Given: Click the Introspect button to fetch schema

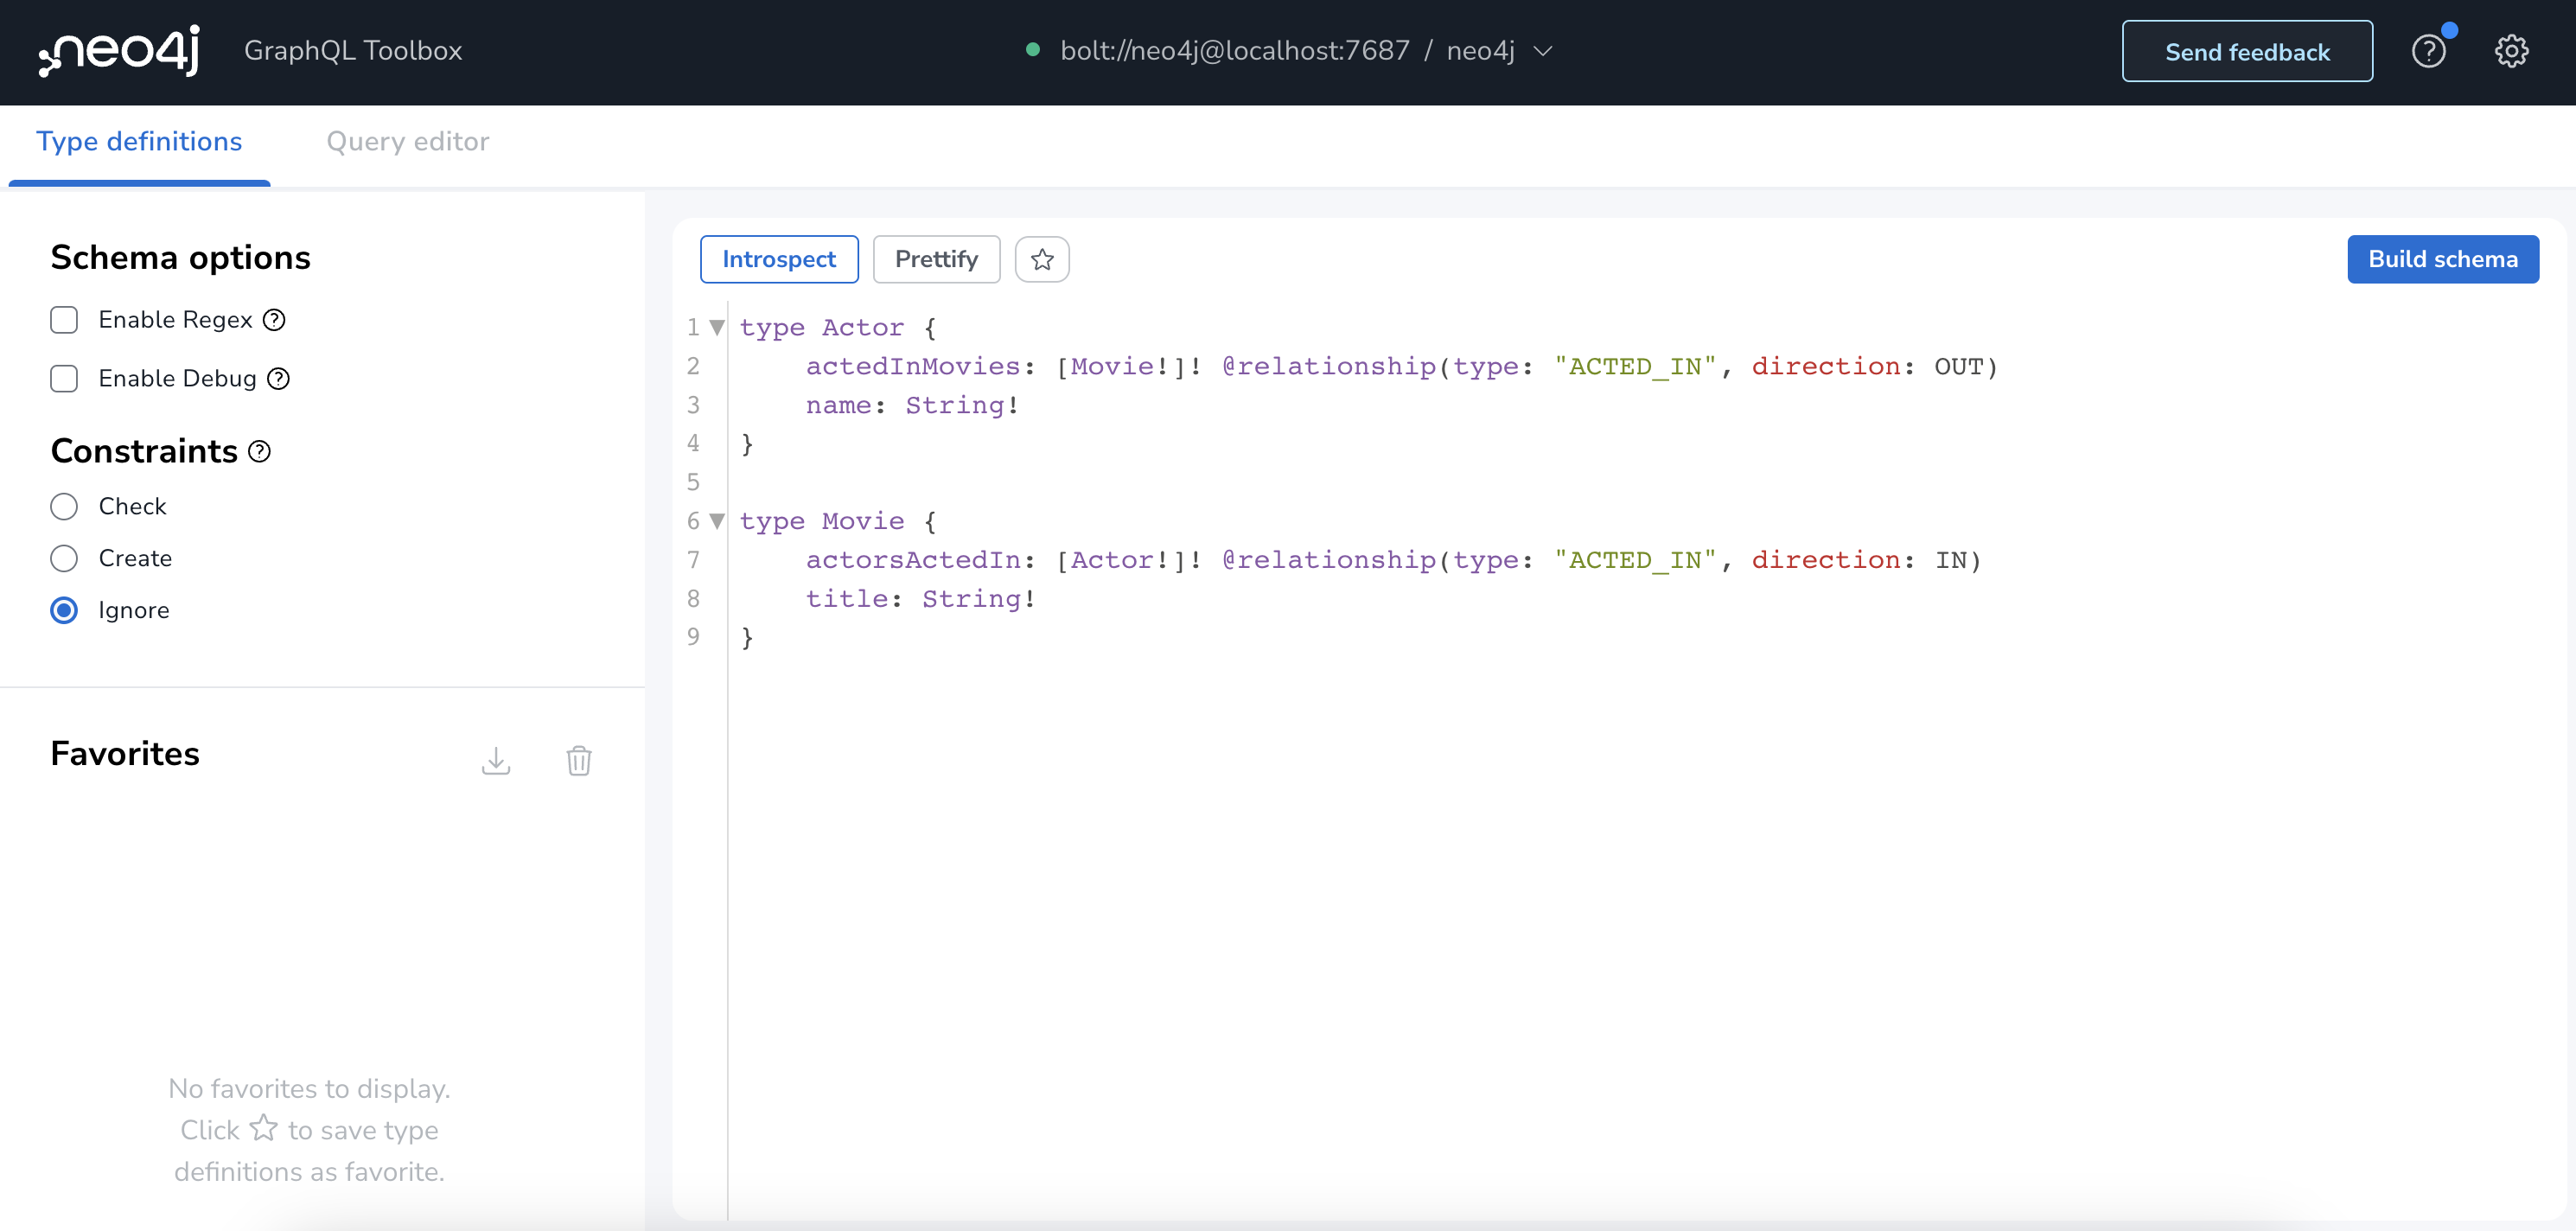Looking at the screenshot, I should (x=781, y=258).
